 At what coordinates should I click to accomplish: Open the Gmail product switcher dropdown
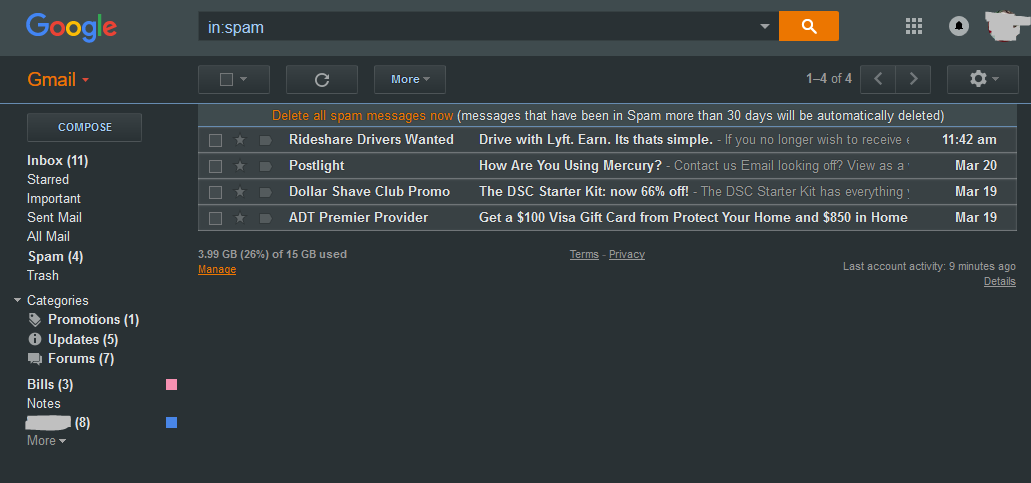point(58,80)
